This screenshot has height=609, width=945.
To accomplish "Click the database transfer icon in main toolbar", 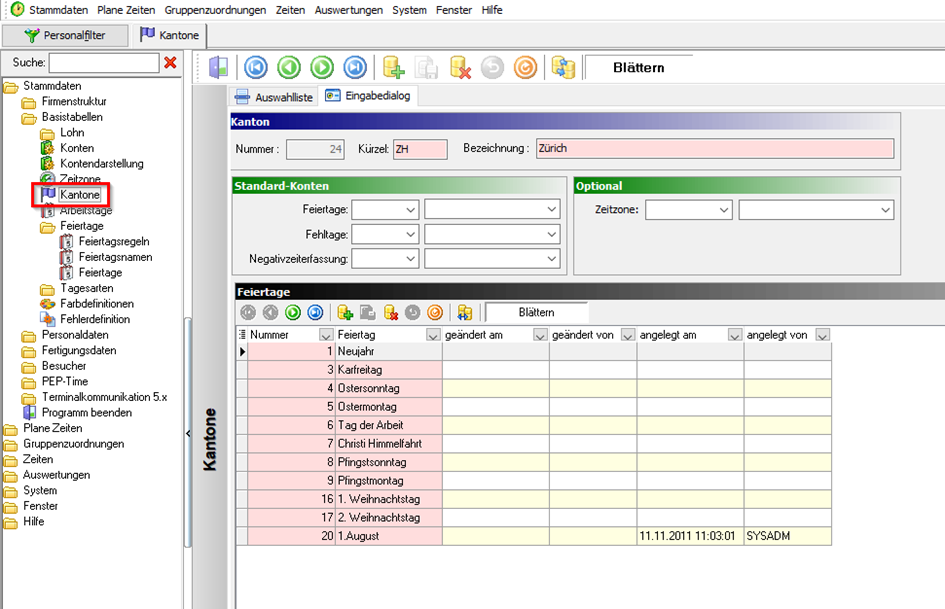I will point(564,68).
